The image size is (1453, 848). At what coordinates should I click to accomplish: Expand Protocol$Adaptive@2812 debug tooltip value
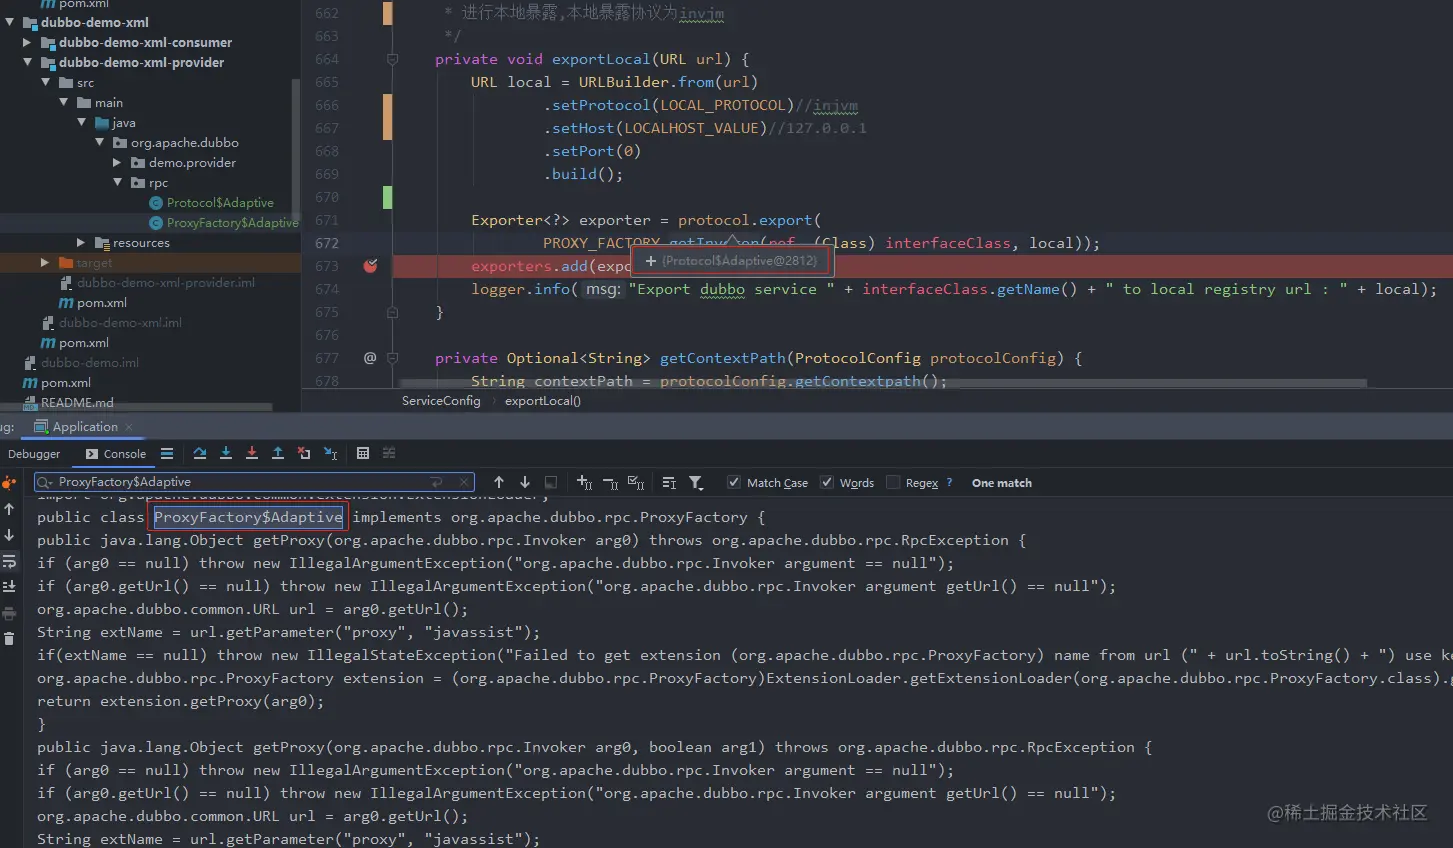[651, 261]
